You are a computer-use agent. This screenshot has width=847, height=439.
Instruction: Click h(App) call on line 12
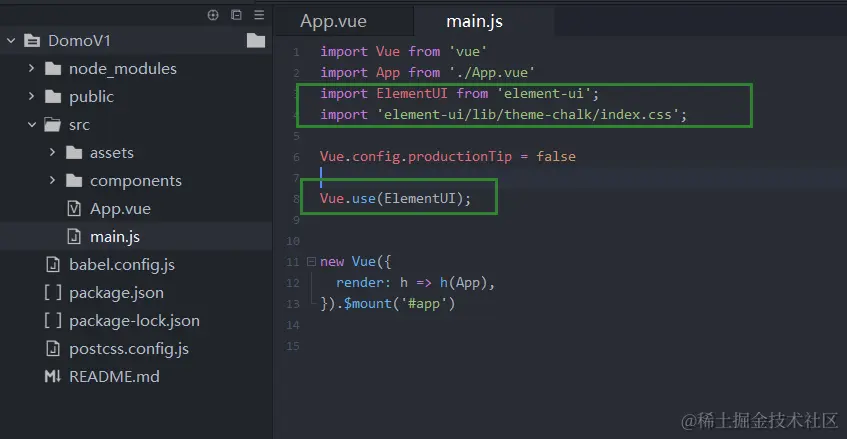pos(463,283)
